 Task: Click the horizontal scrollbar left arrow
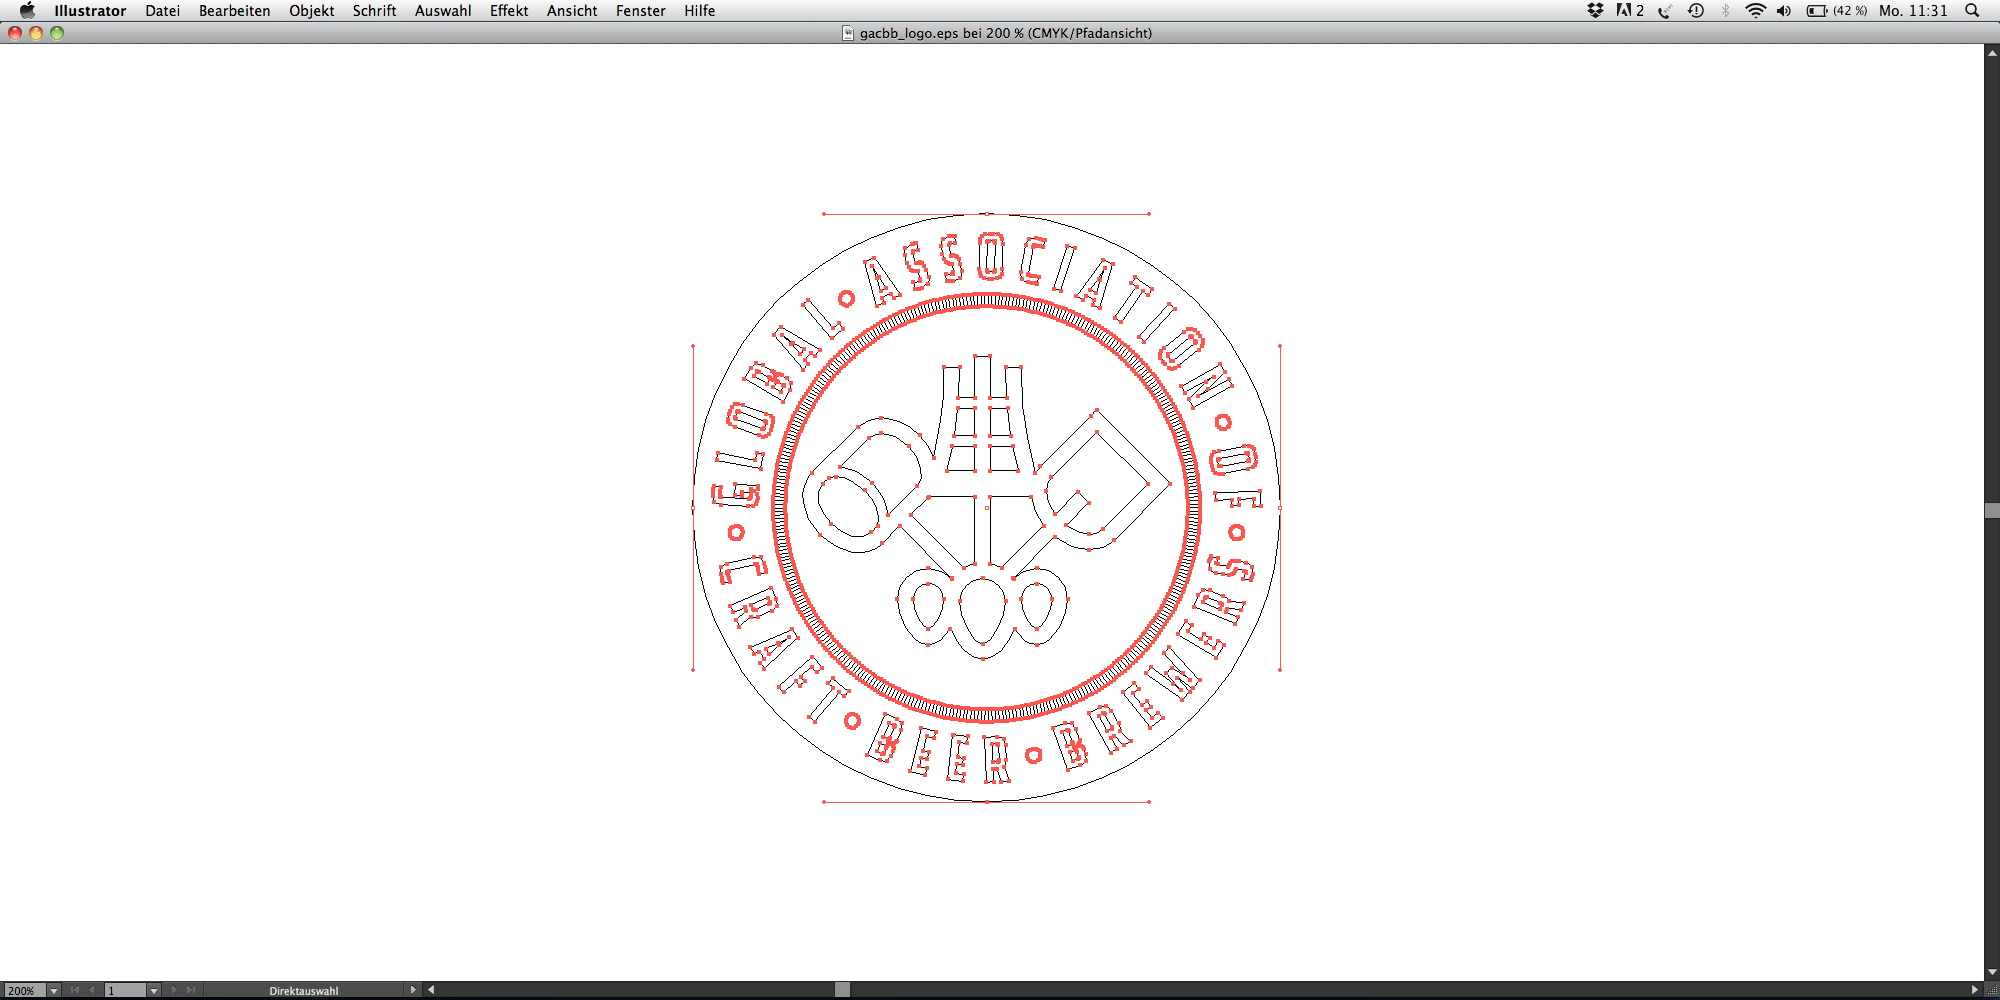point(431,990)
